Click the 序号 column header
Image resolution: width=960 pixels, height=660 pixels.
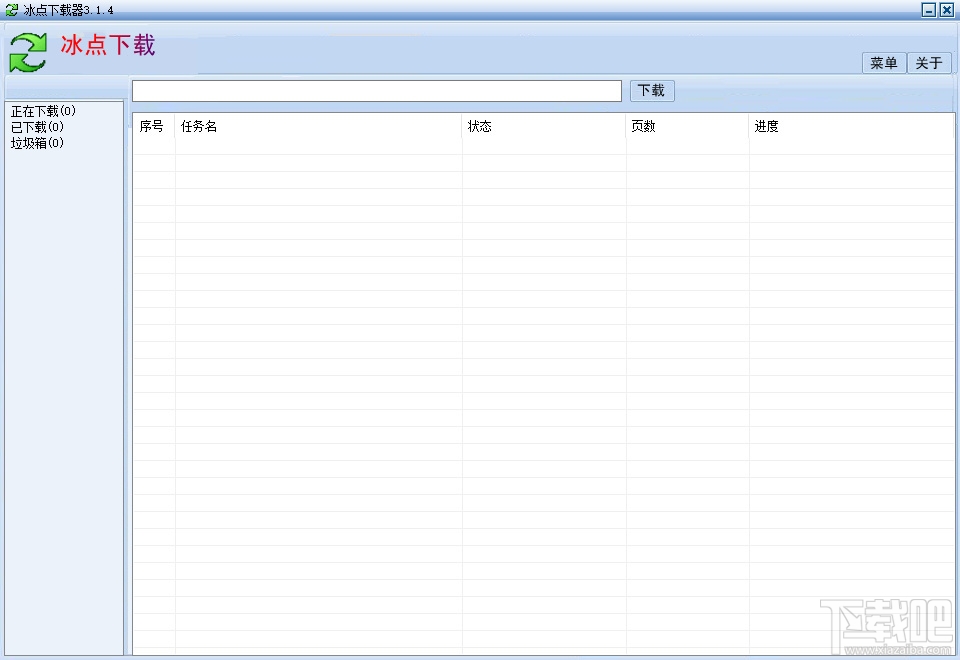click(152, 126)
